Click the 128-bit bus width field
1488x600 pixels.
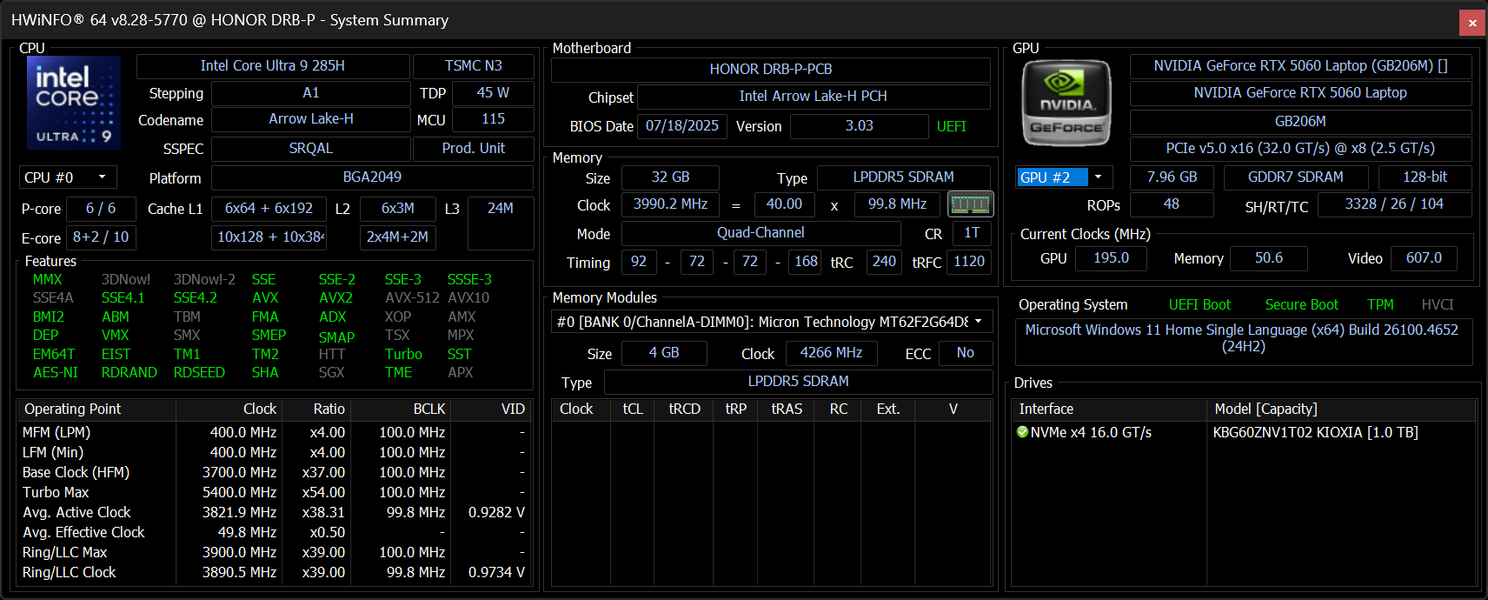(x=1425, y=178)
